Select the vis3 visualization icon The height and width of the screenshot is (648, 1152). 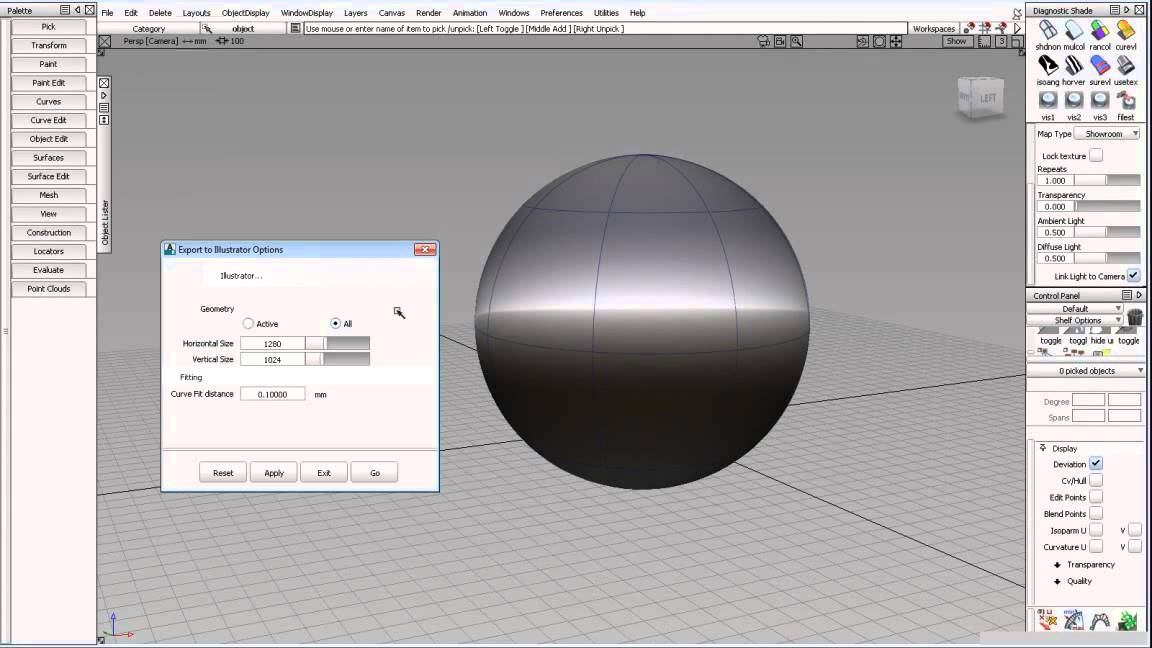tap(1100, 101)
